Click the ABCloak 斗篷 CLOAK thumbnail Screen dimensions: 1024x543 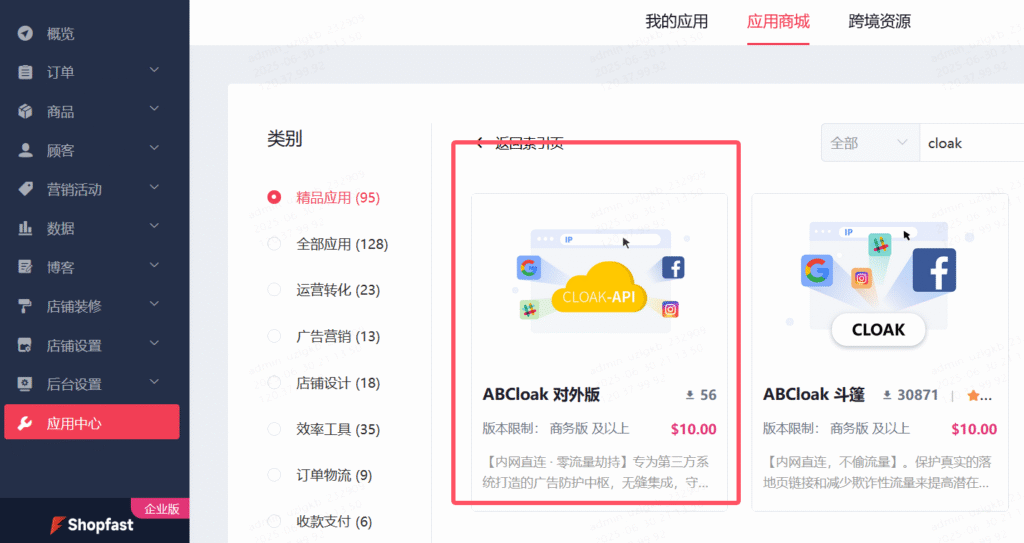click(878, 284)
